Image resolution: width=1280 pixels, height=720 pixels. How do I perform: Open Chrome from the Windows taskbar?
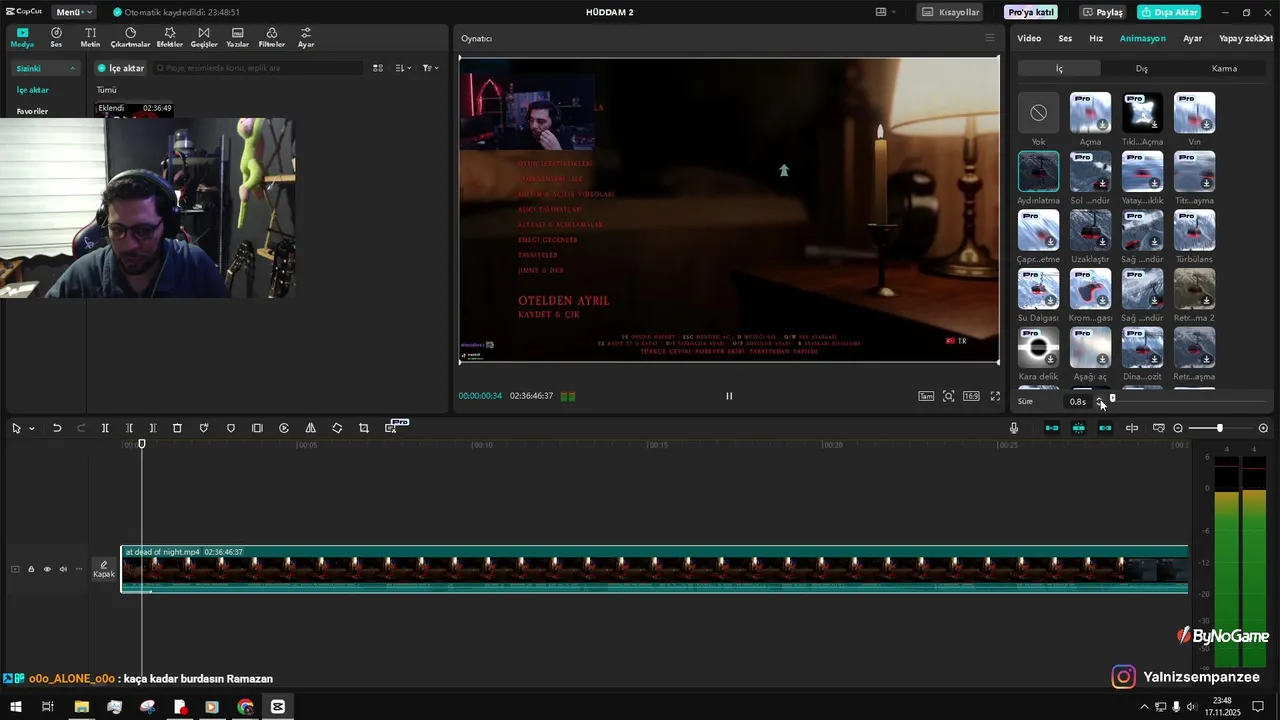(245, 707)
